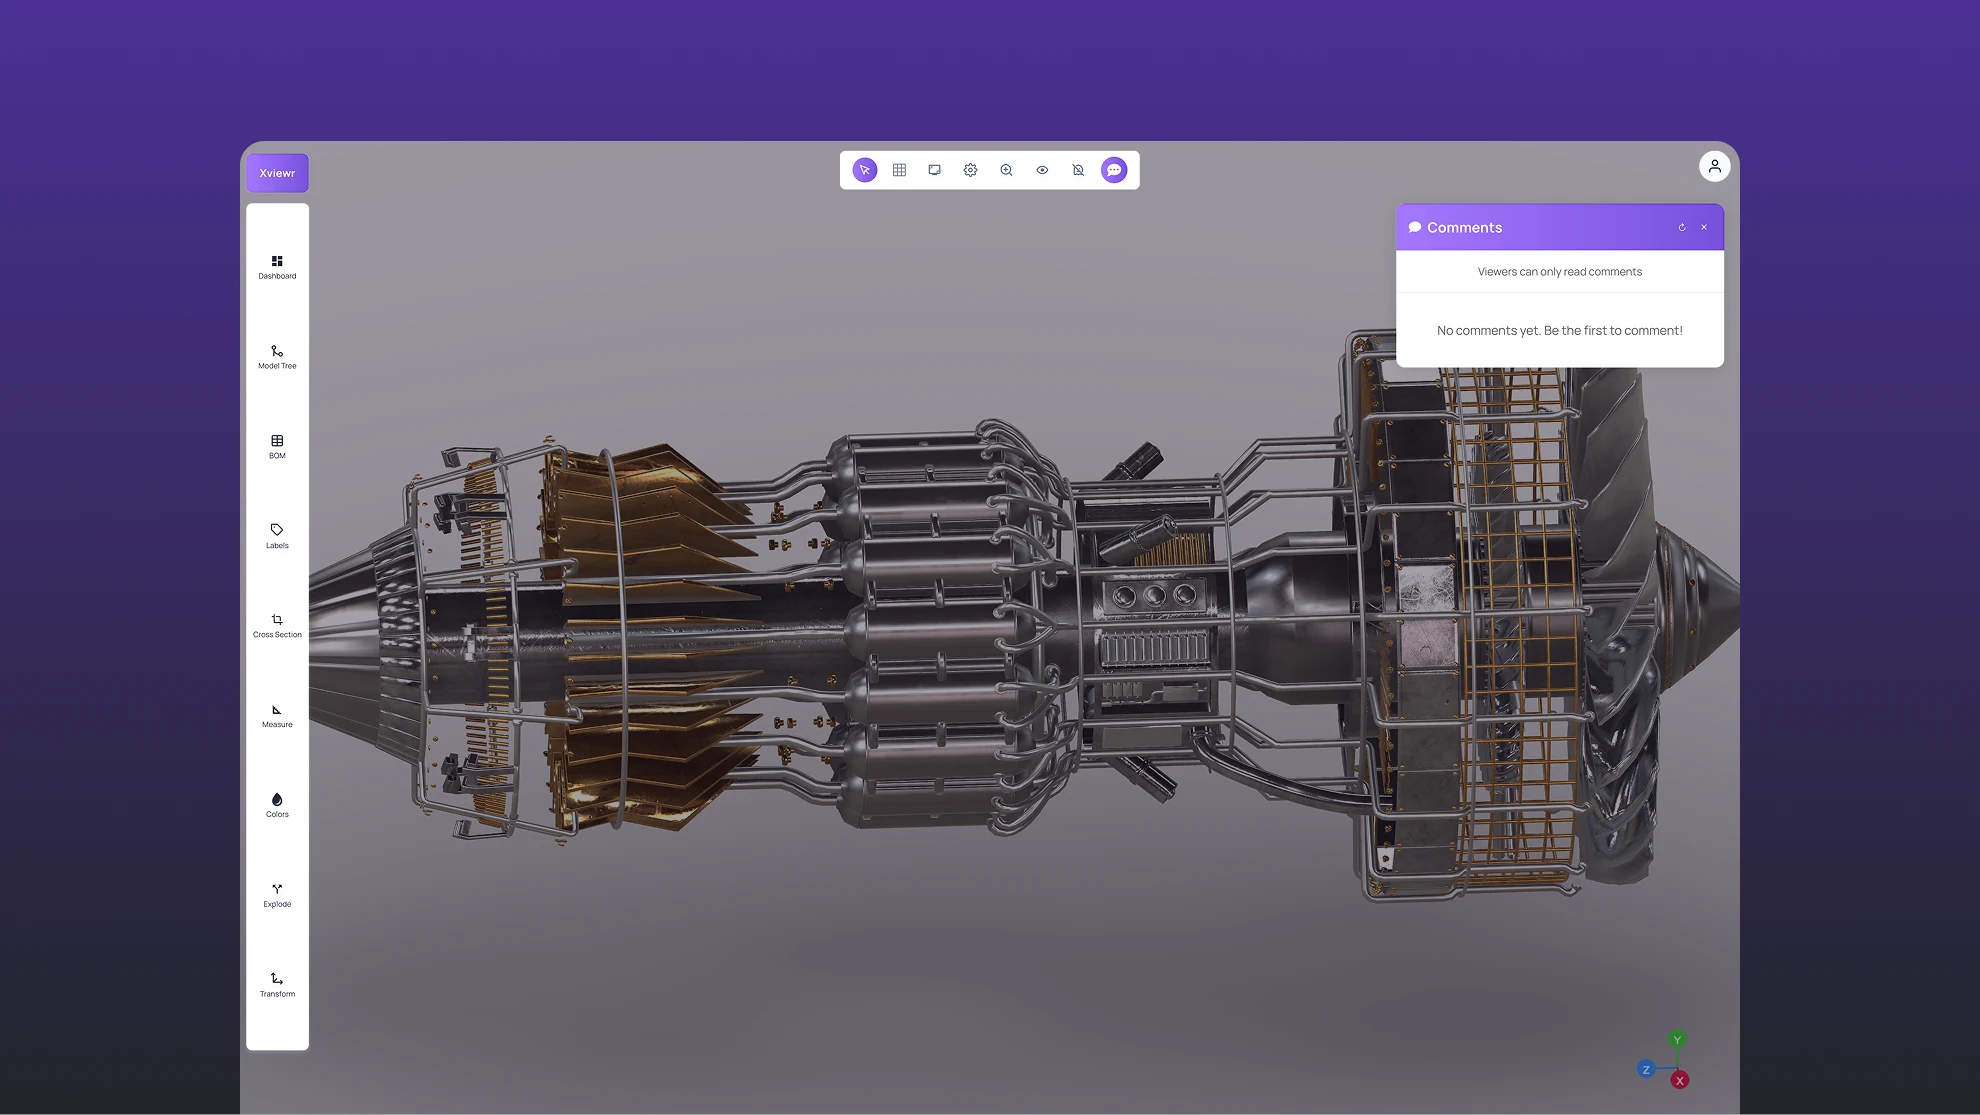Select the Measure tool
Viewport: 1980px width, 1115px height.
point(277,715)
